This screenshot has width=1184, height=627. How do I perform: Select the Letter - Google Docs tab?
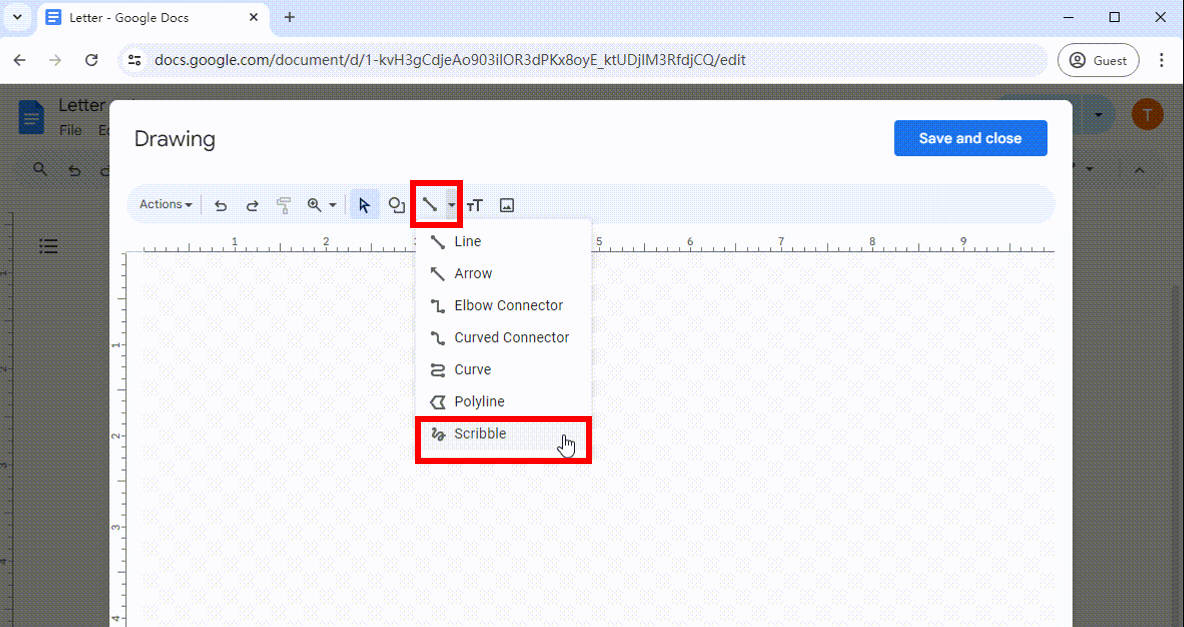pyautogui.click(x=152, y=17)
